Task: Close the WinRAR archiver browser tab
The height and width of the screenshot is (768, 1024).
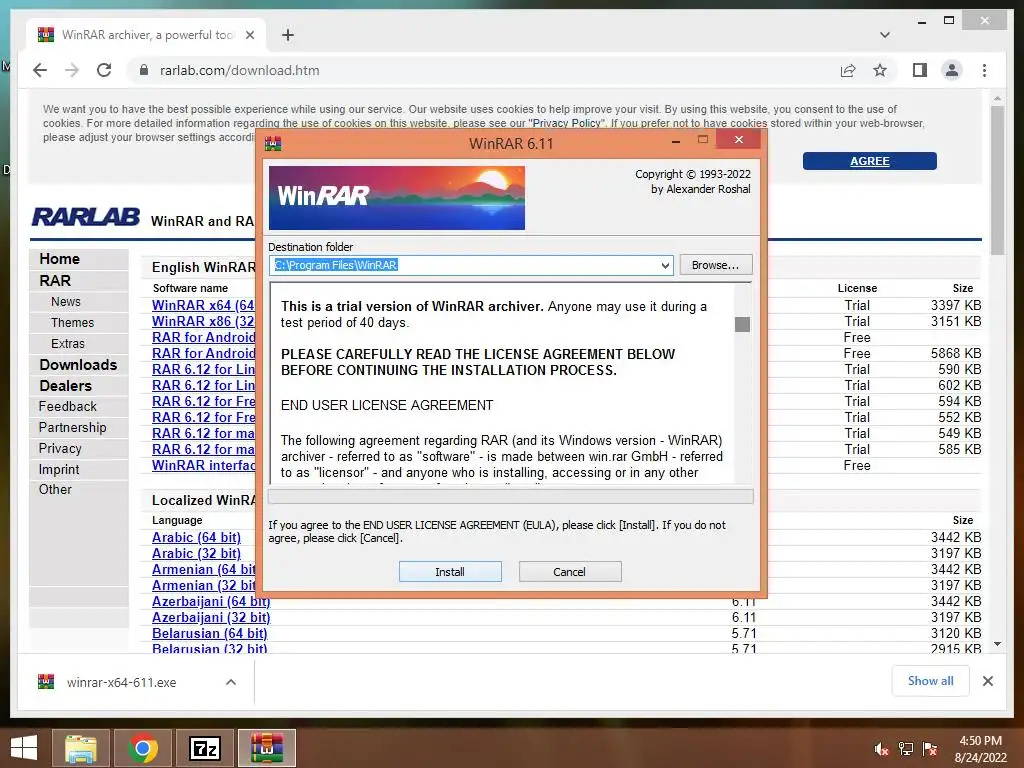Action: [x=249, y=35]
